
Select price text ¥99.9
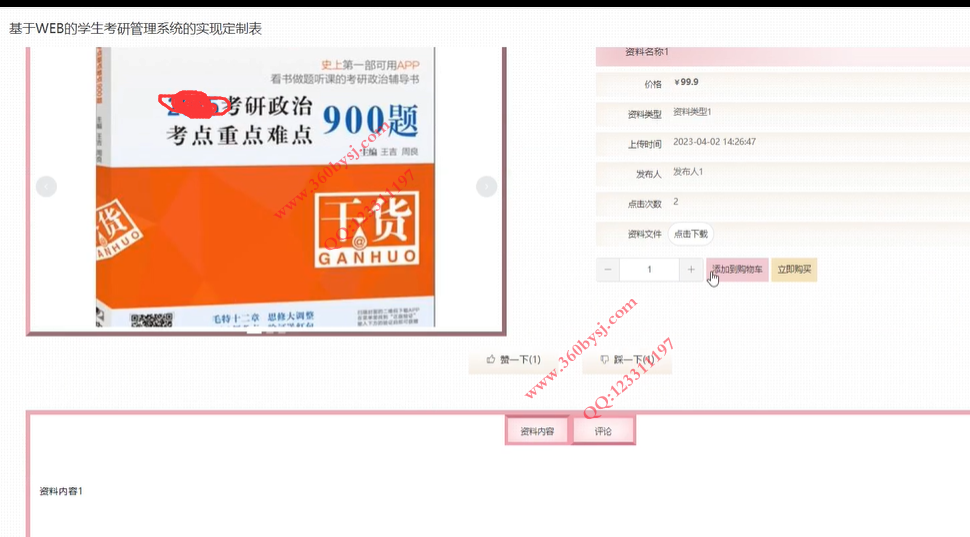click(x=686, y=82)
